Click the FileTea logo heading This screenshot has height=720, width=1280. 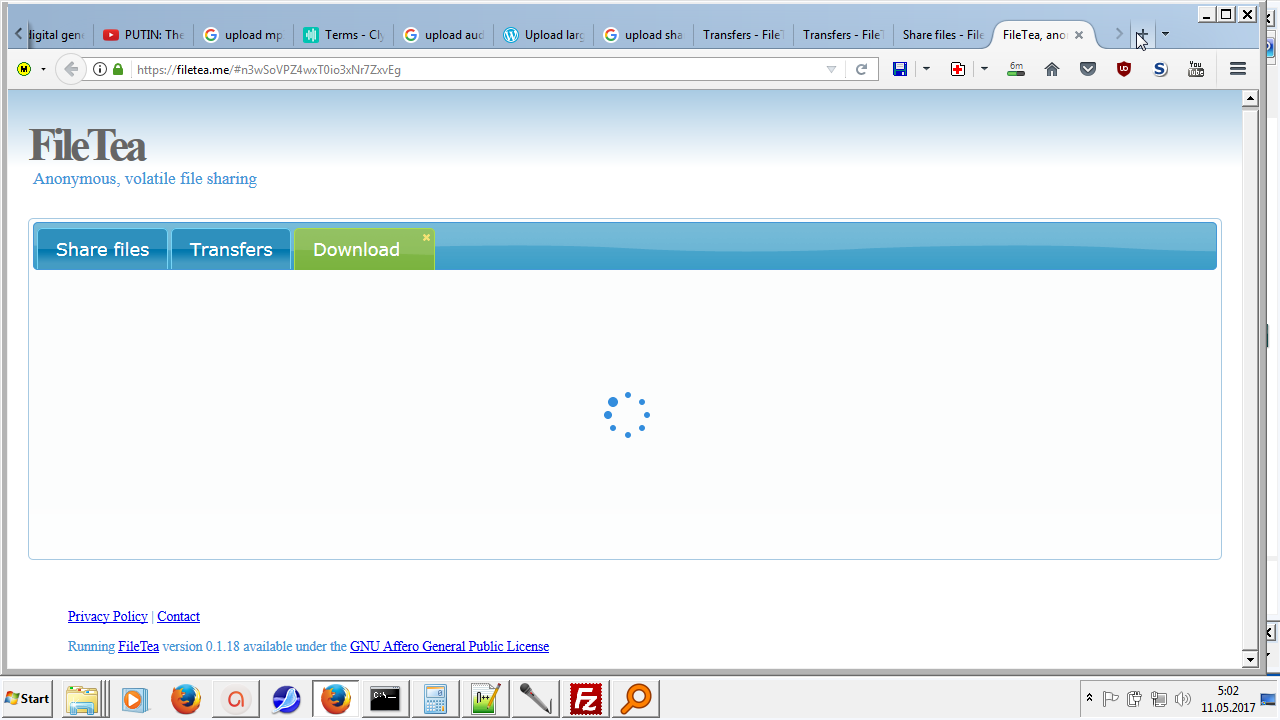click(88, 146)
